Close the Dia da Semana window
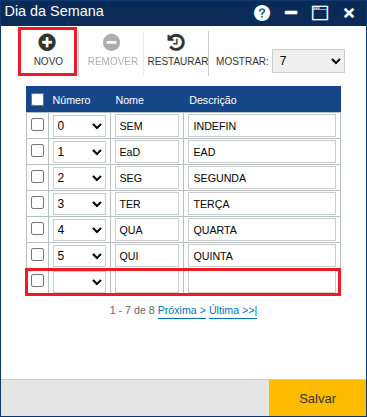The height and width of the screenshot is (417, 367). (x=349, y=13)
